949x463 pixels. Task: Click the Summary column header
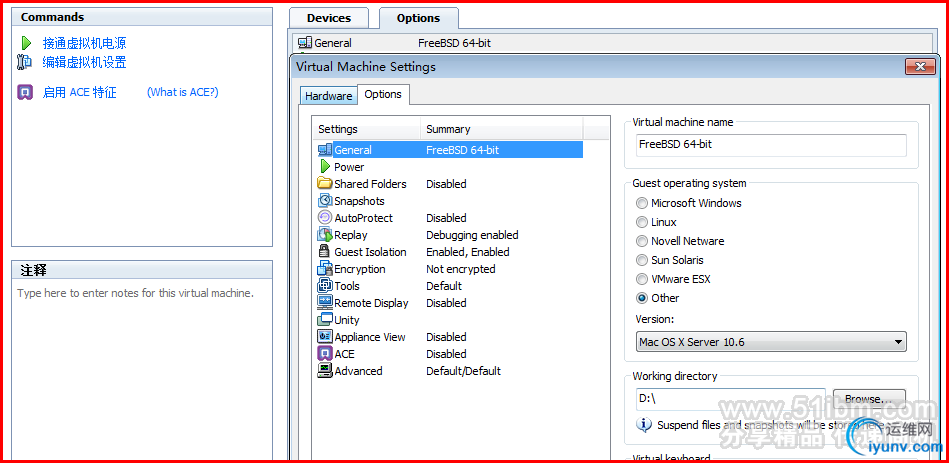point(502,129)
